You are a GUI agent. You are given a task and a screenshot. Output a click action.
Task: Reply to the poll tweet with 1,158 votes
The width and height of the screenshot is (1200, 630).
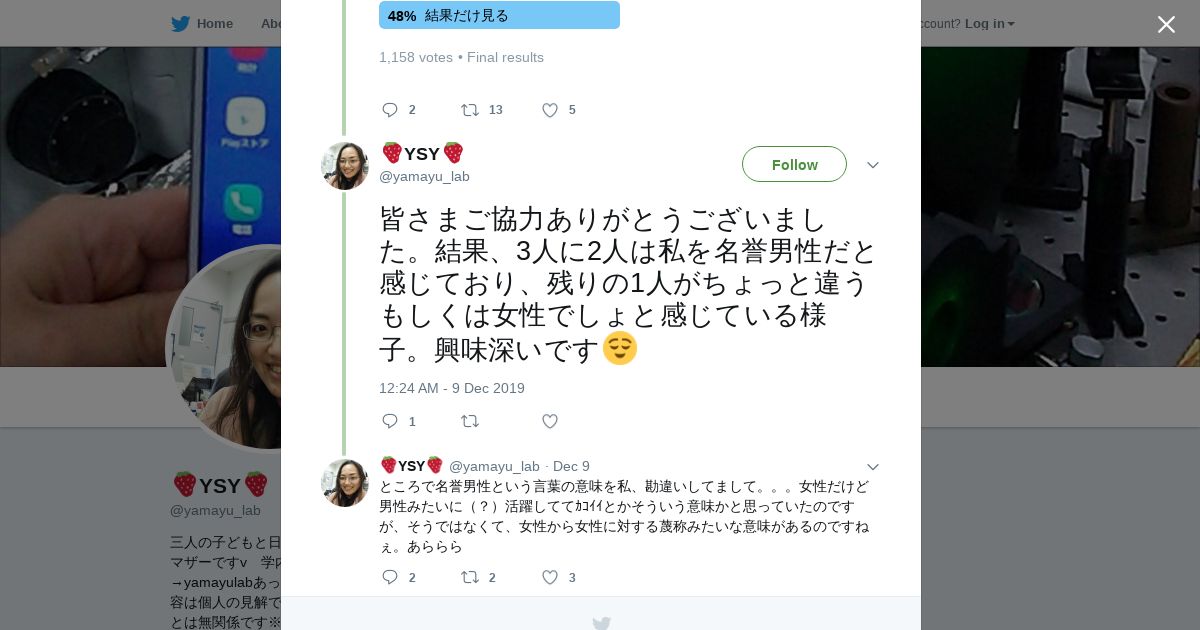click(390, 110)
